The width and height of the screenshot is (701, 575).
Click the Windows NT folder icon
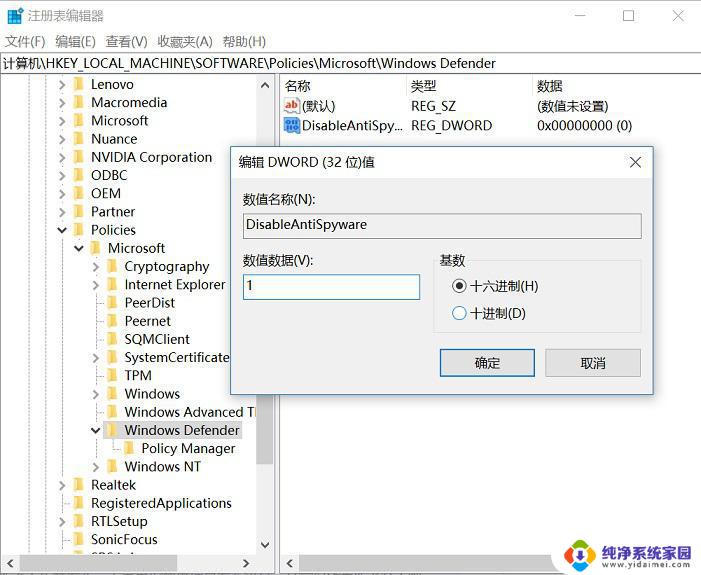(x=112, y=467)
